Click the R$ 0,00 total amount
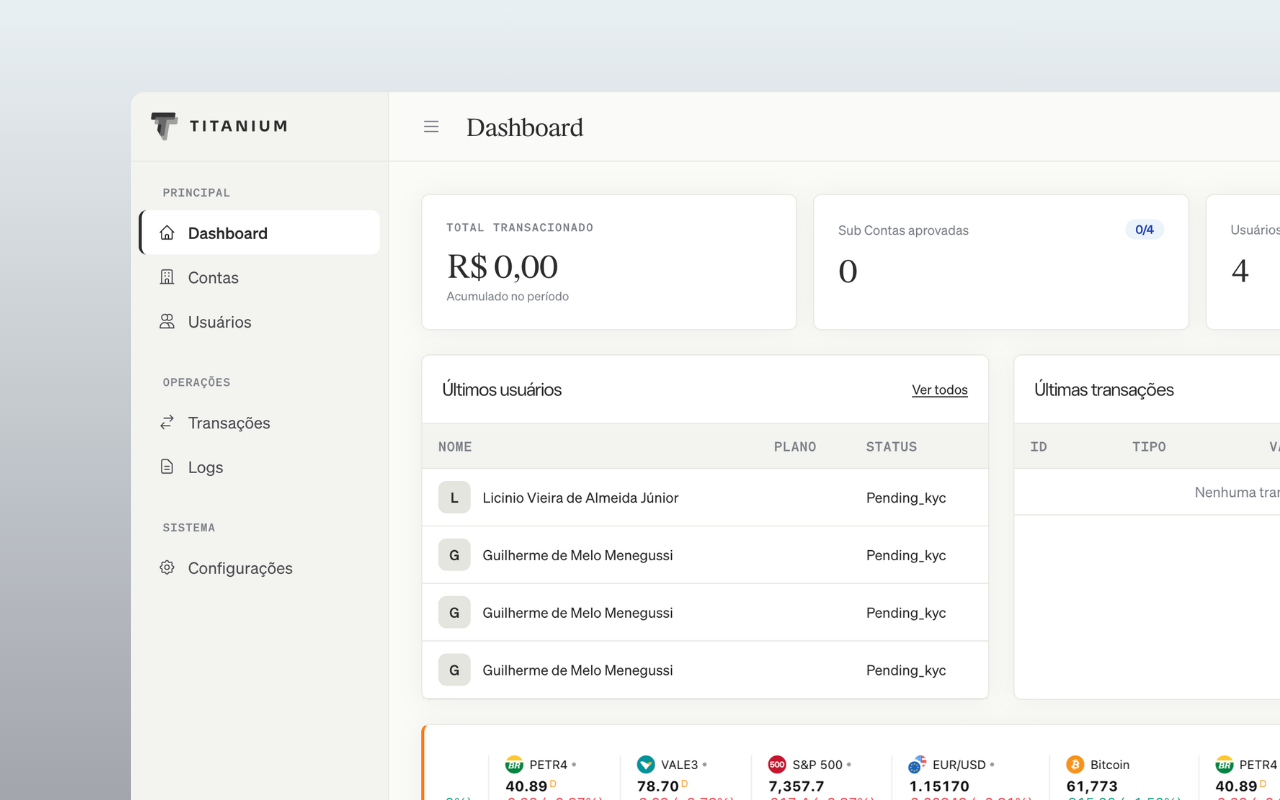This screenshot has height=800, width=1280. point(502,267)
